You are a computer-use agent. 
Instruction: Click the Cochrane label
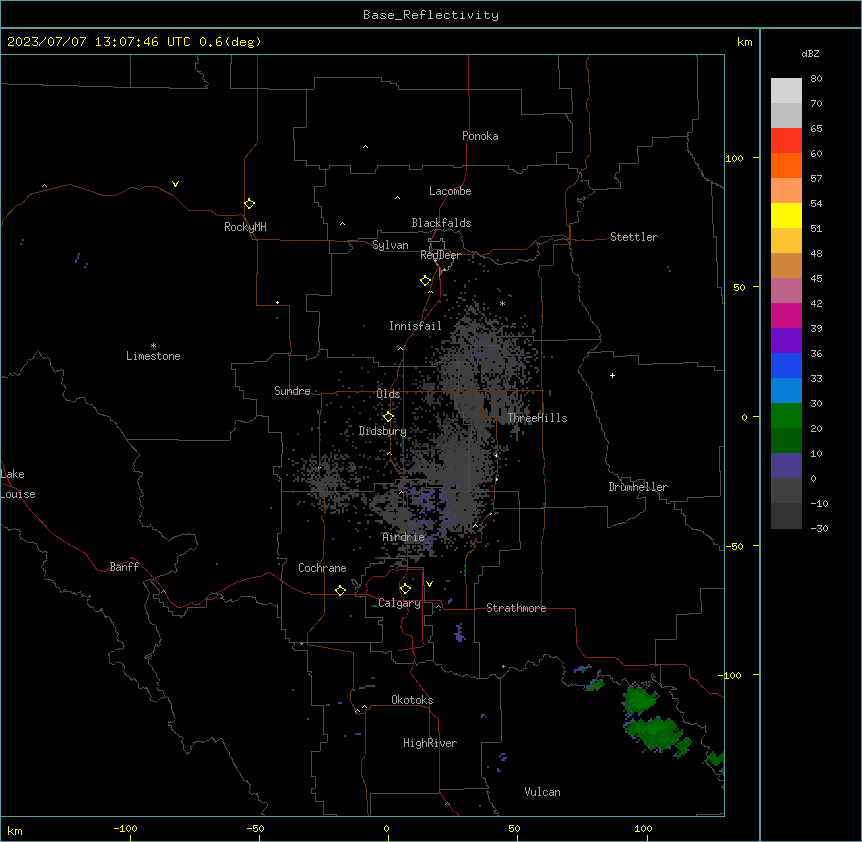322,568
